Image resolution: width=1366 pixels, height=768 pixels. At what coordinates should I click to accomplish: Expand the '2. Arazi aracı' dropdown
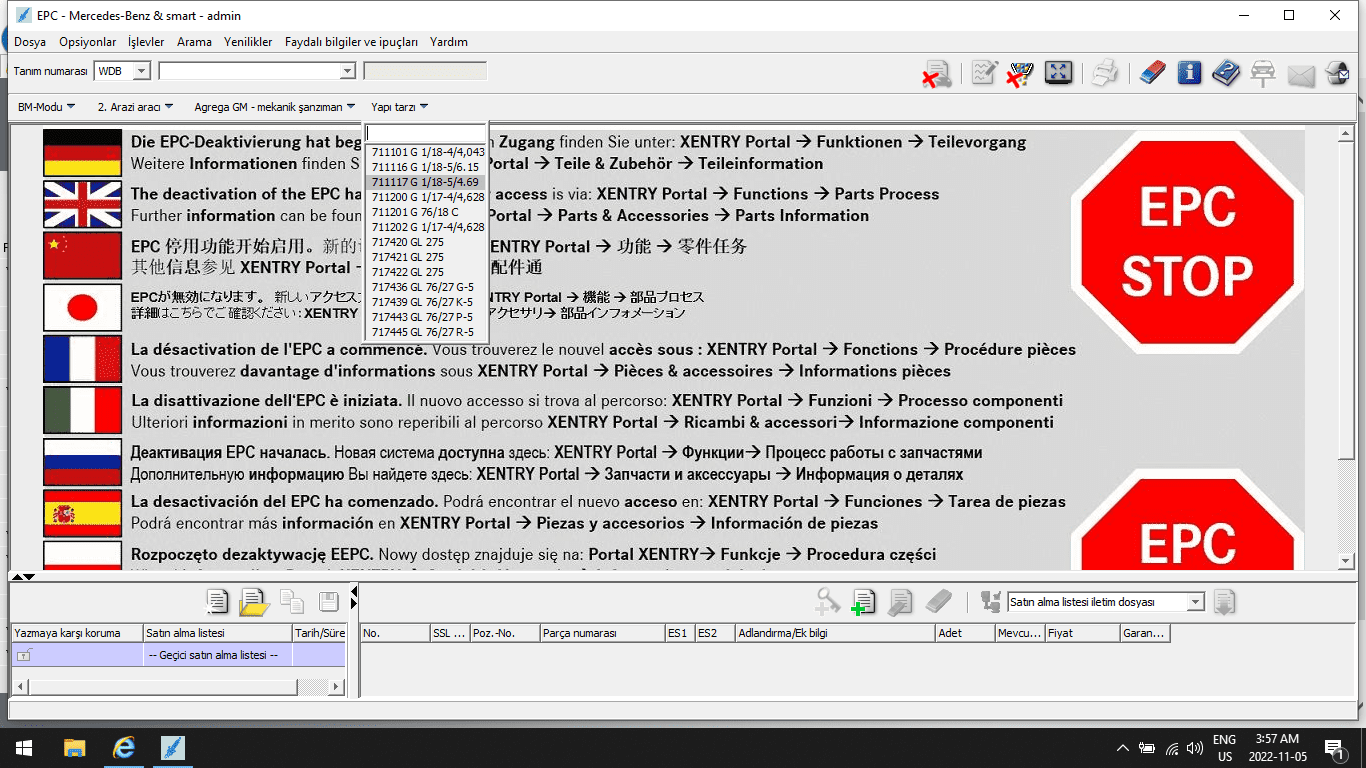135,107
